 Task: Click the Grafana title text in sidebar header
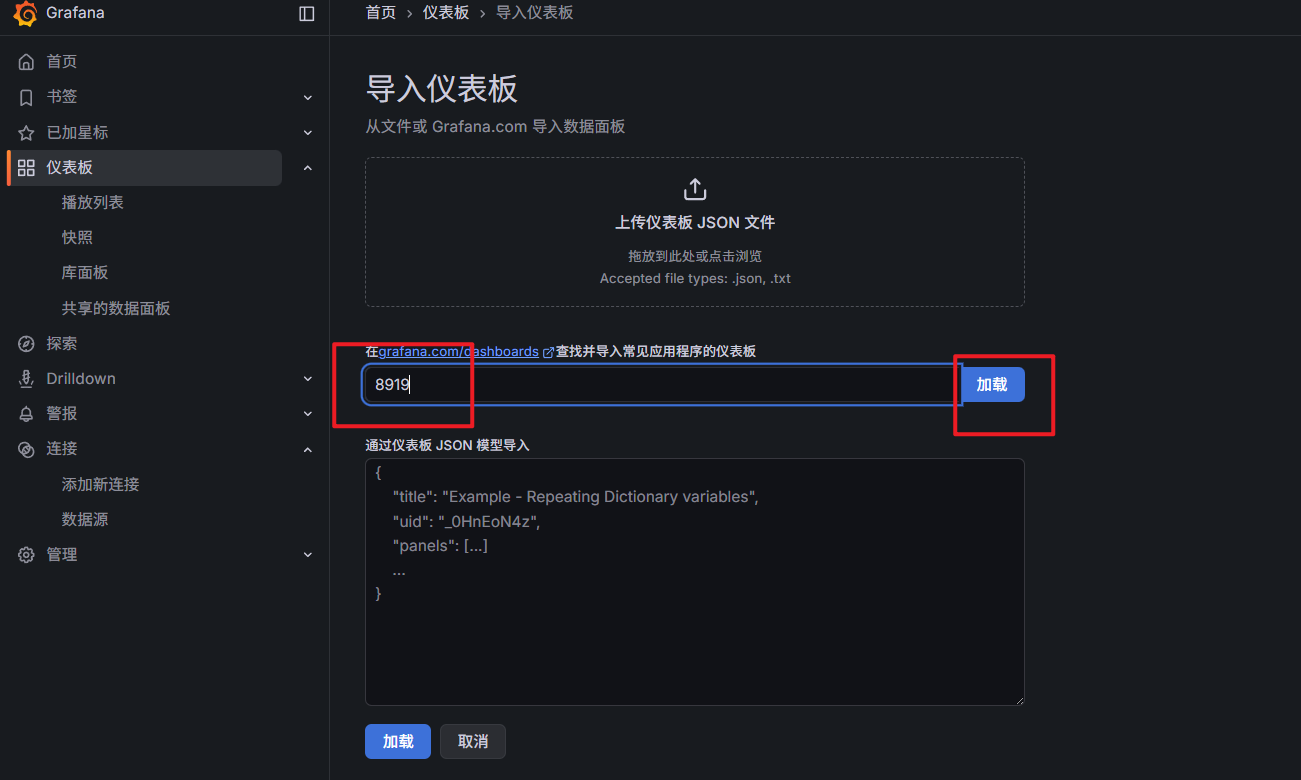click(x=75, y=13)
